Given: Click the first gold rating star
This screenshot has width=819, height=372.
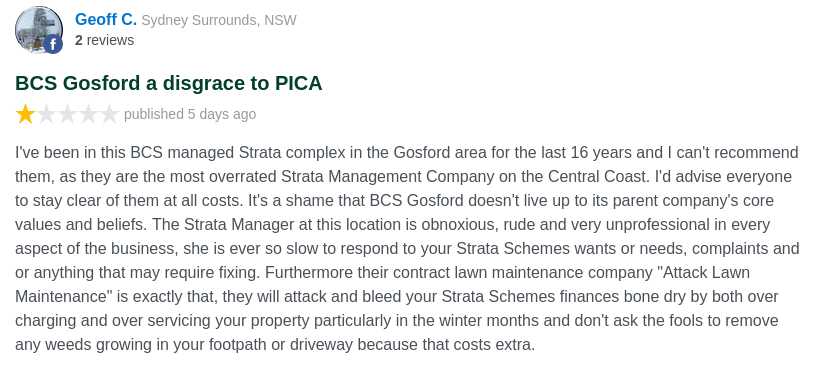Looking at the screenshot, I should 25,114.
